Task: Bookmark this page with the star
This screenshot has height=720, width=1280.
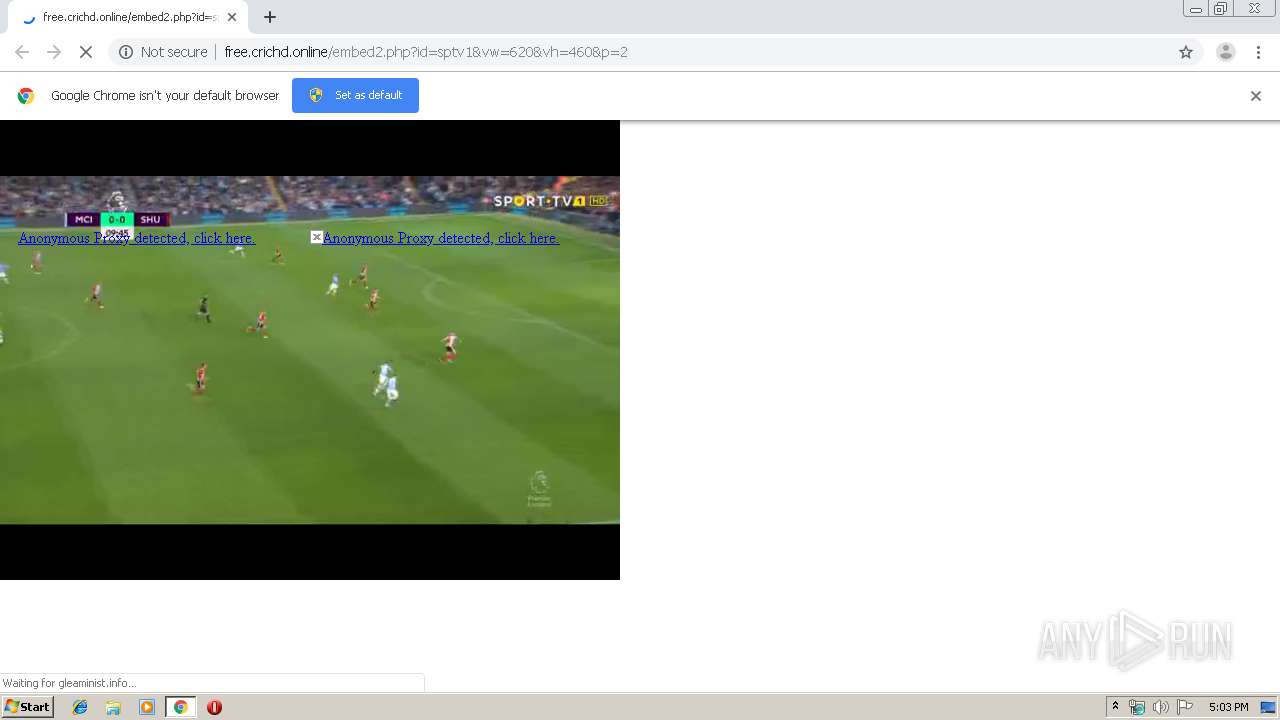Action: click(1186, 52)
